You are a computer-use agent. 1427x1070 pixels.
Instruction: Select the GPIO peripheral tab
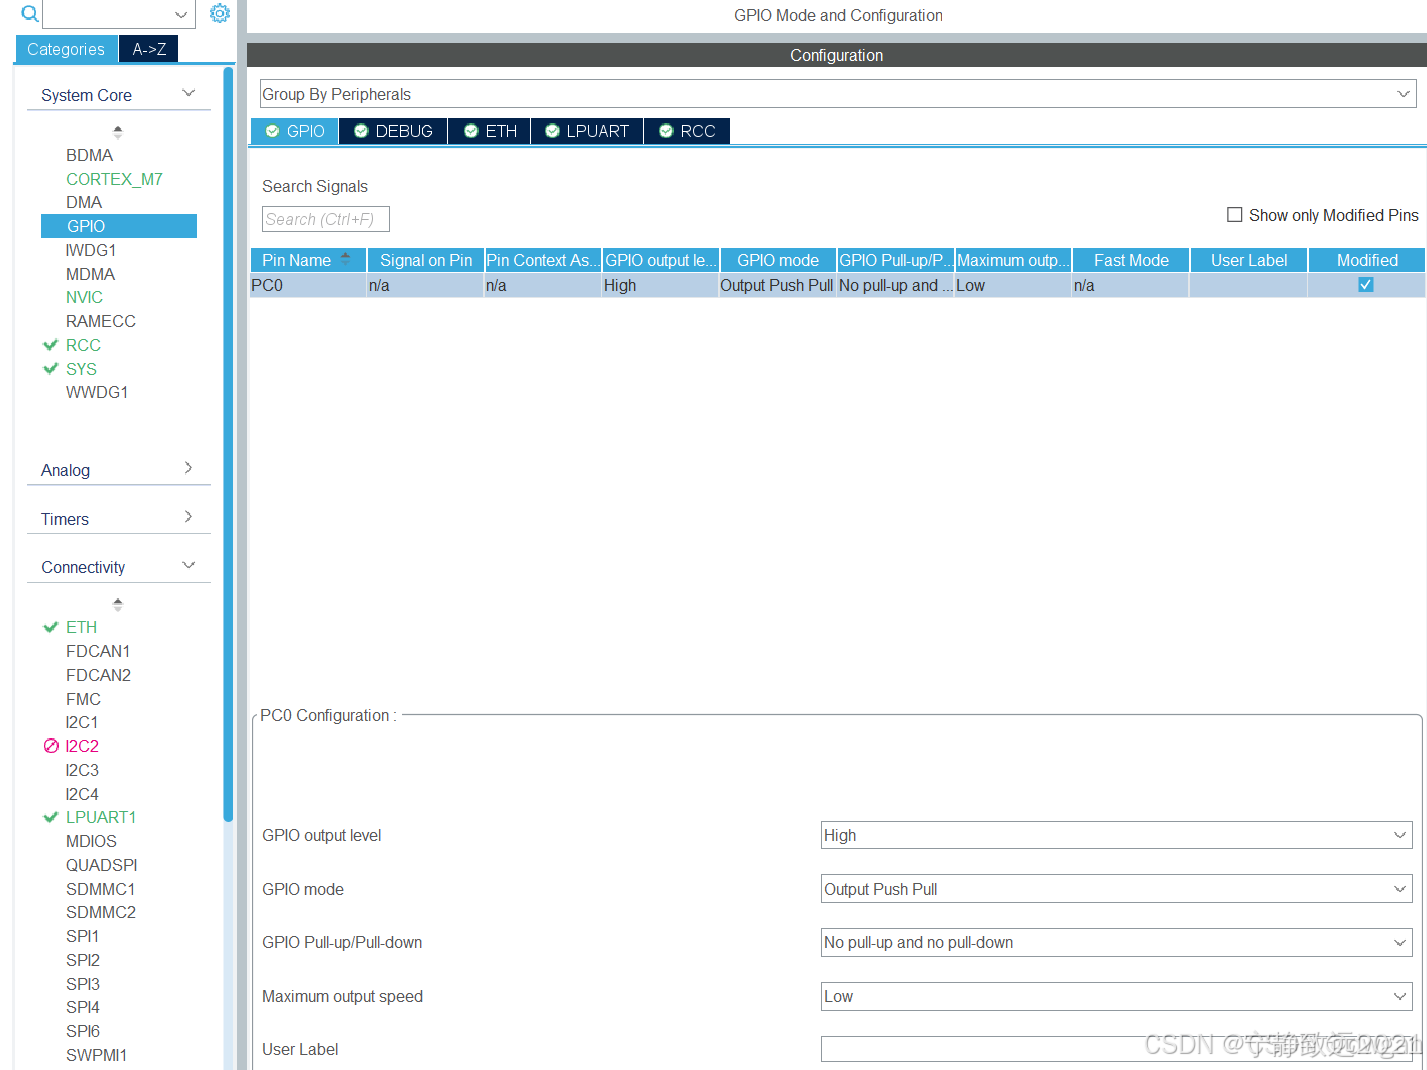294,131
